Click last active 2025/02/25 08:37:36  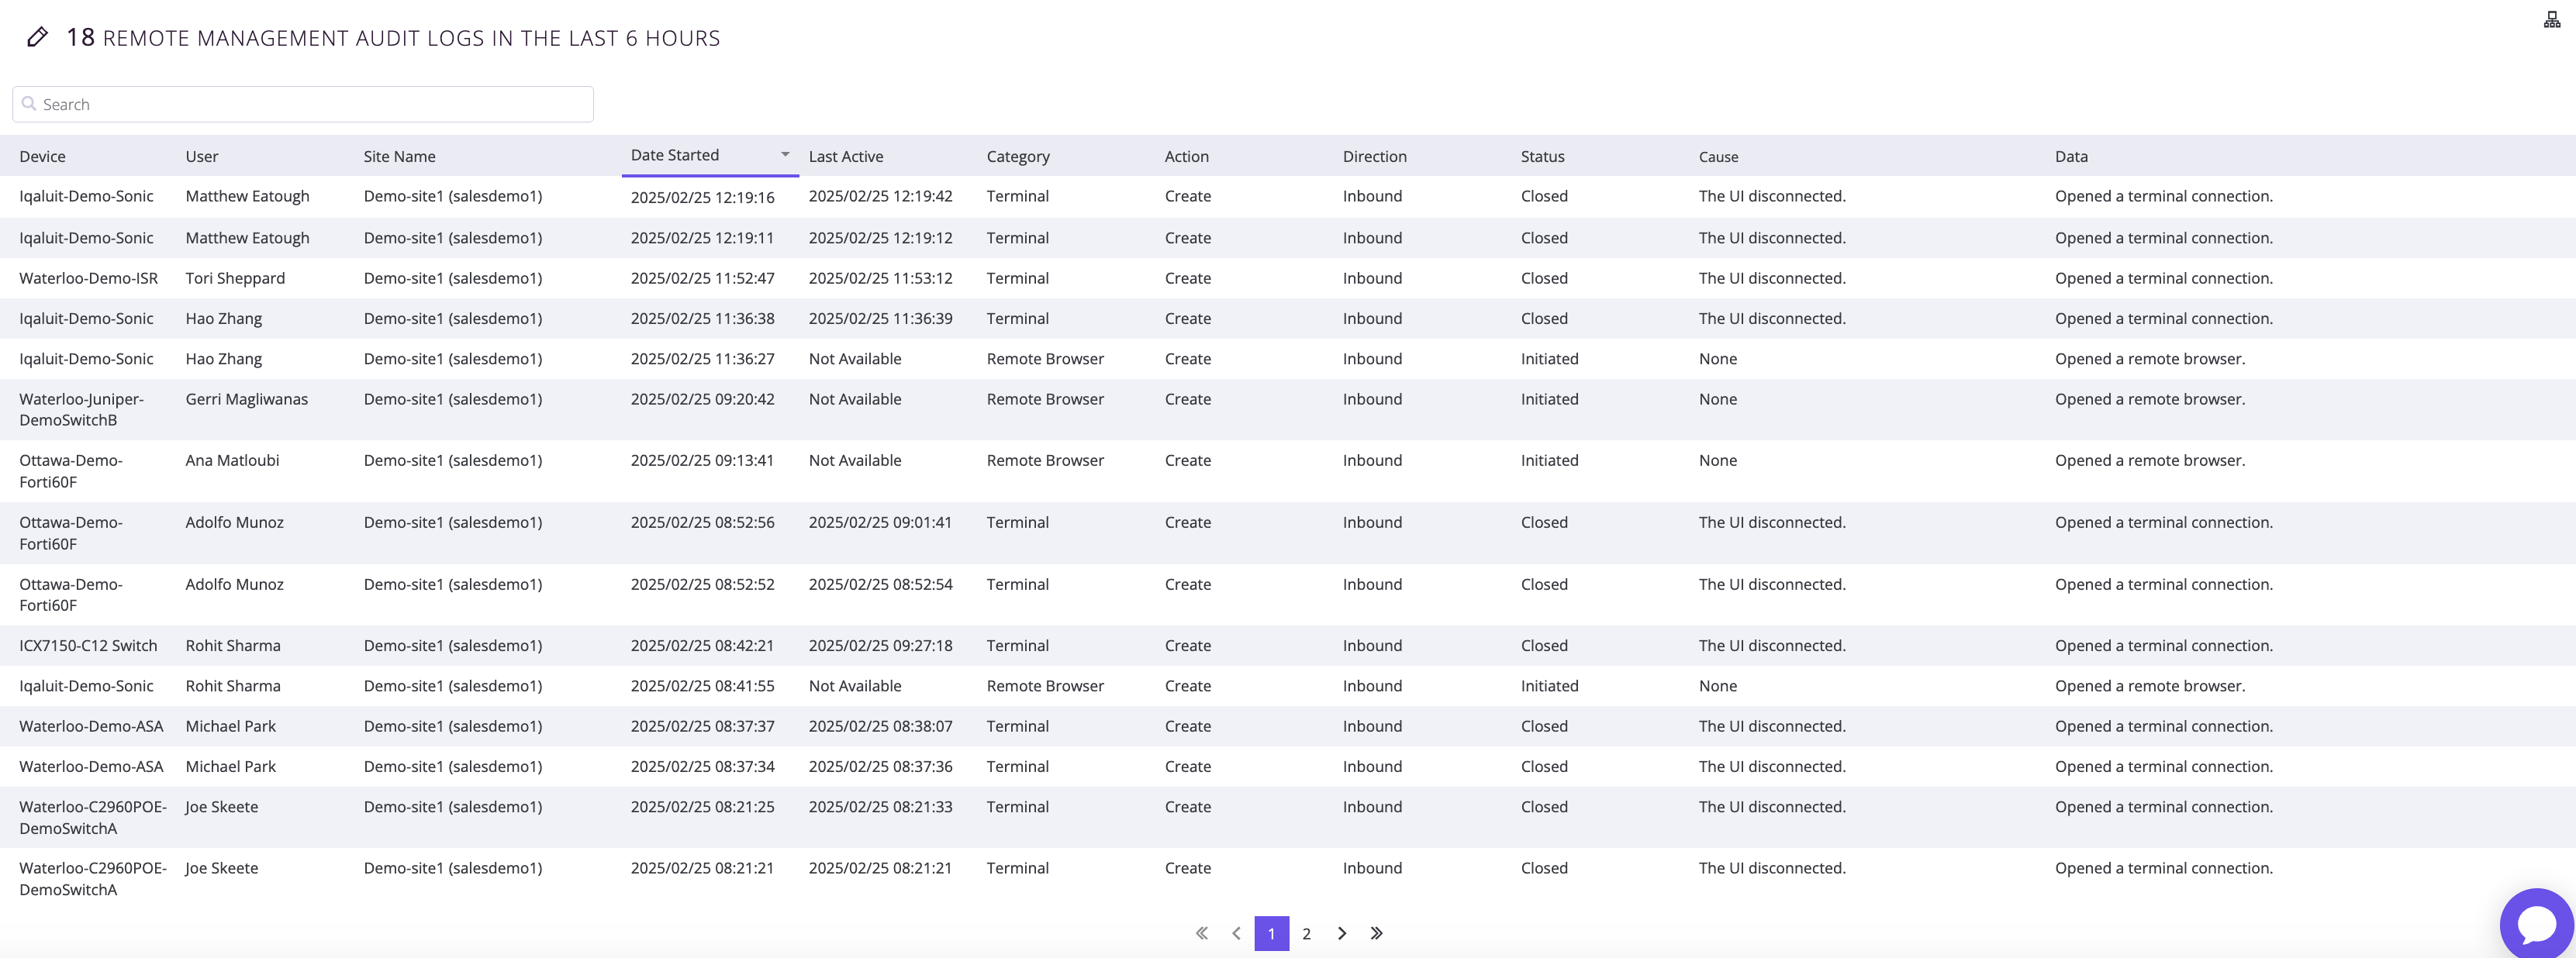pyautogui.click(x=881, y=766)
